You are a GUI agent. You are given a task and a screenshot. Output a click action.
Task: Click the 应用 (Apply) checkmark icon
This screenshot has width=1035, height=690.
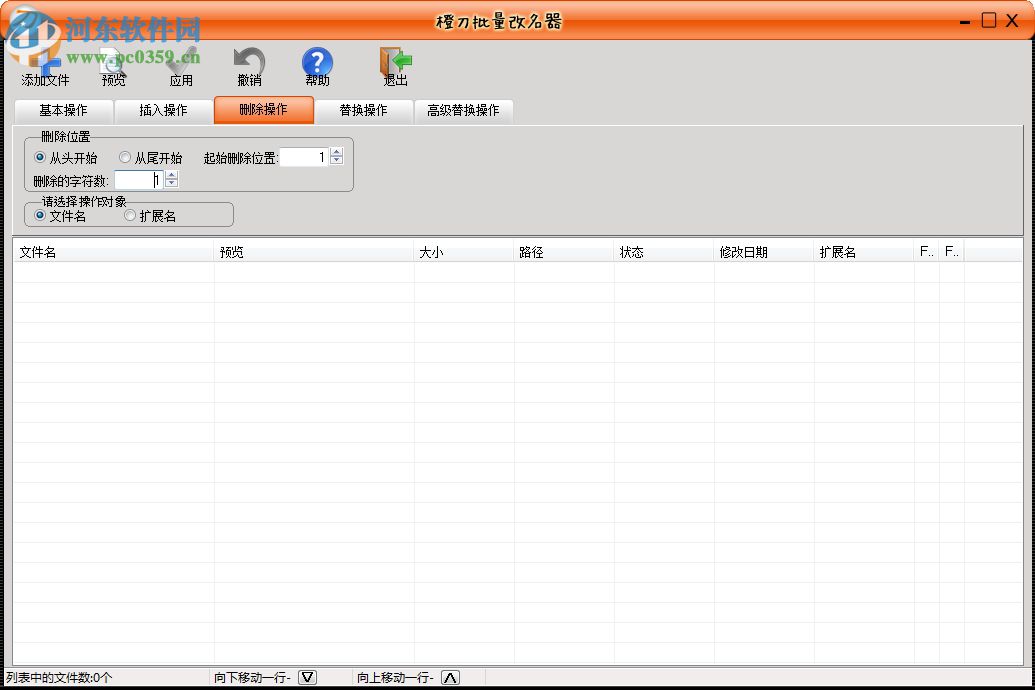[x=181, y=62]
